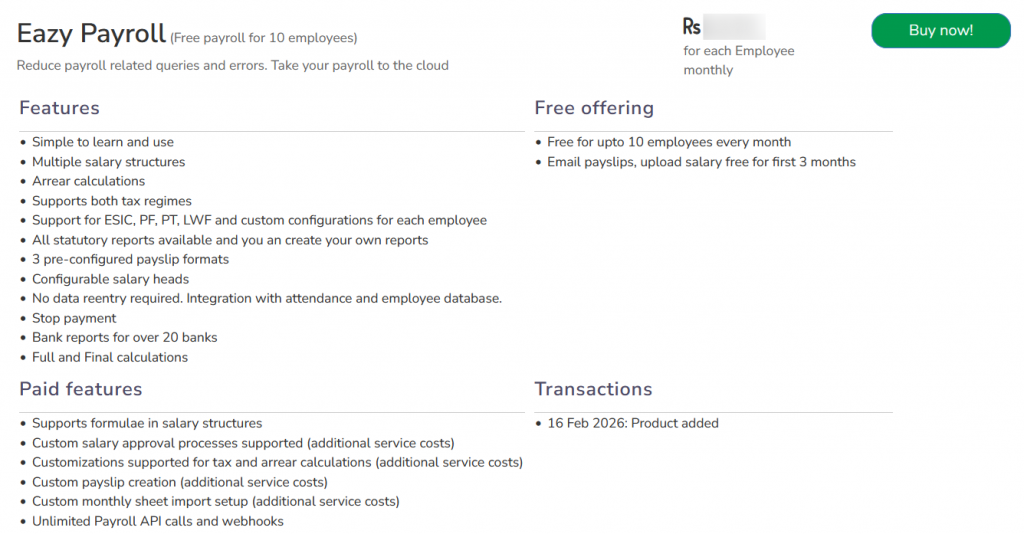Click 'Configurable salary heads' item

[110, 279]
